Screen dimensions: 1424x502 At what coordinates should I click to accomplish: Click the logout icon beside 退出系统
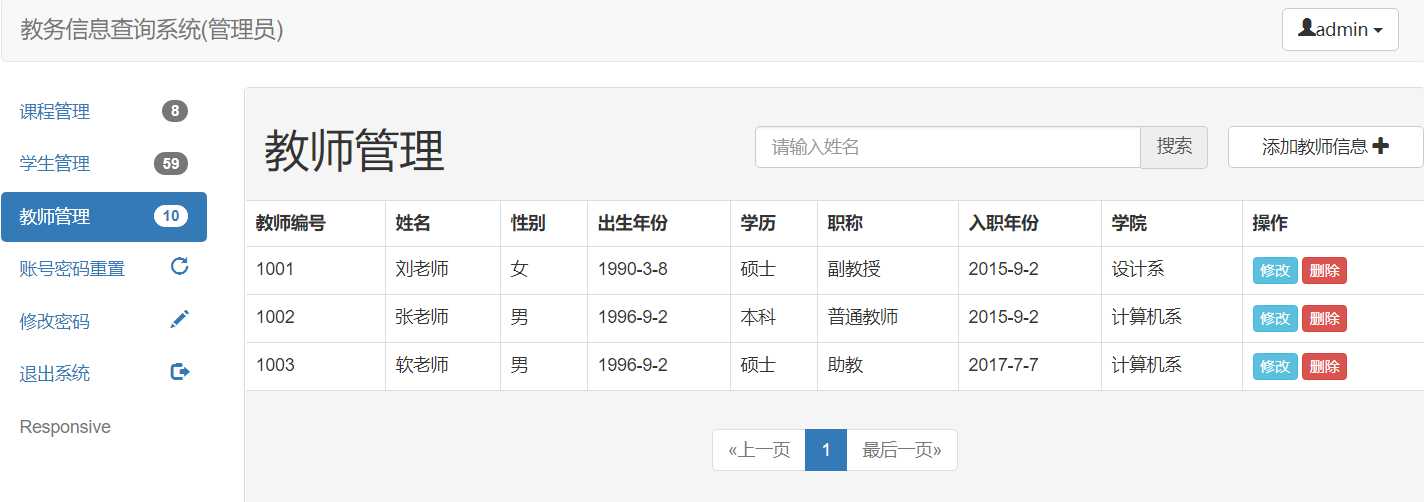tap(180, 372)
